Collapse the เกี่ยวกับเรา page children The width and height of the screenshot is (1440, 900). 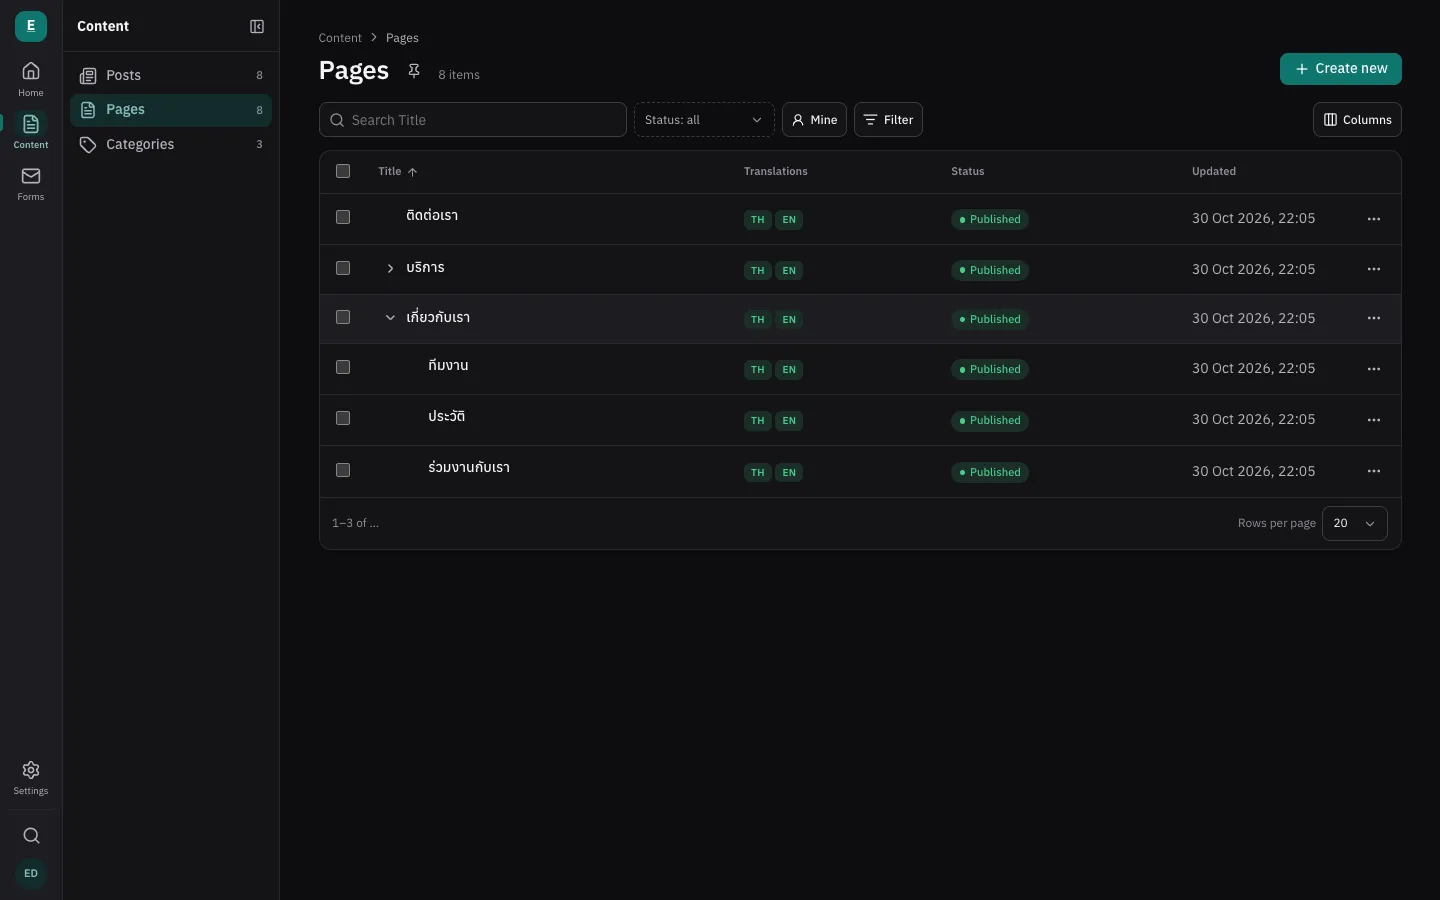pyautogui.click(x=390, y=317)
